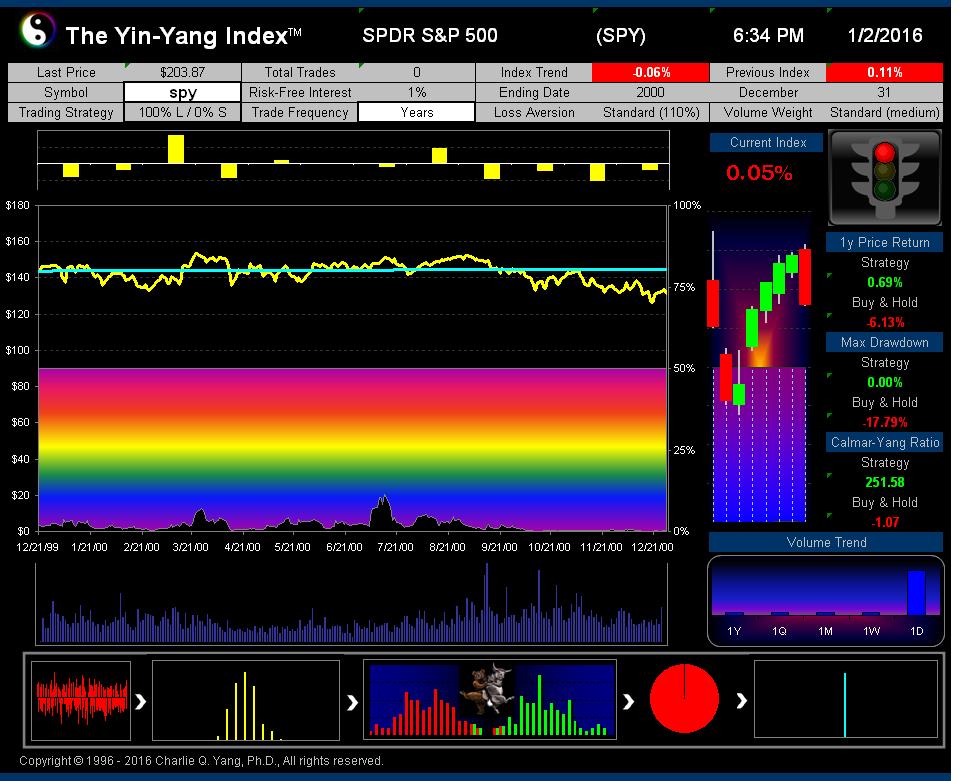
Task: Click the SPDR S&P 500 title
Action: pos(430,36)
